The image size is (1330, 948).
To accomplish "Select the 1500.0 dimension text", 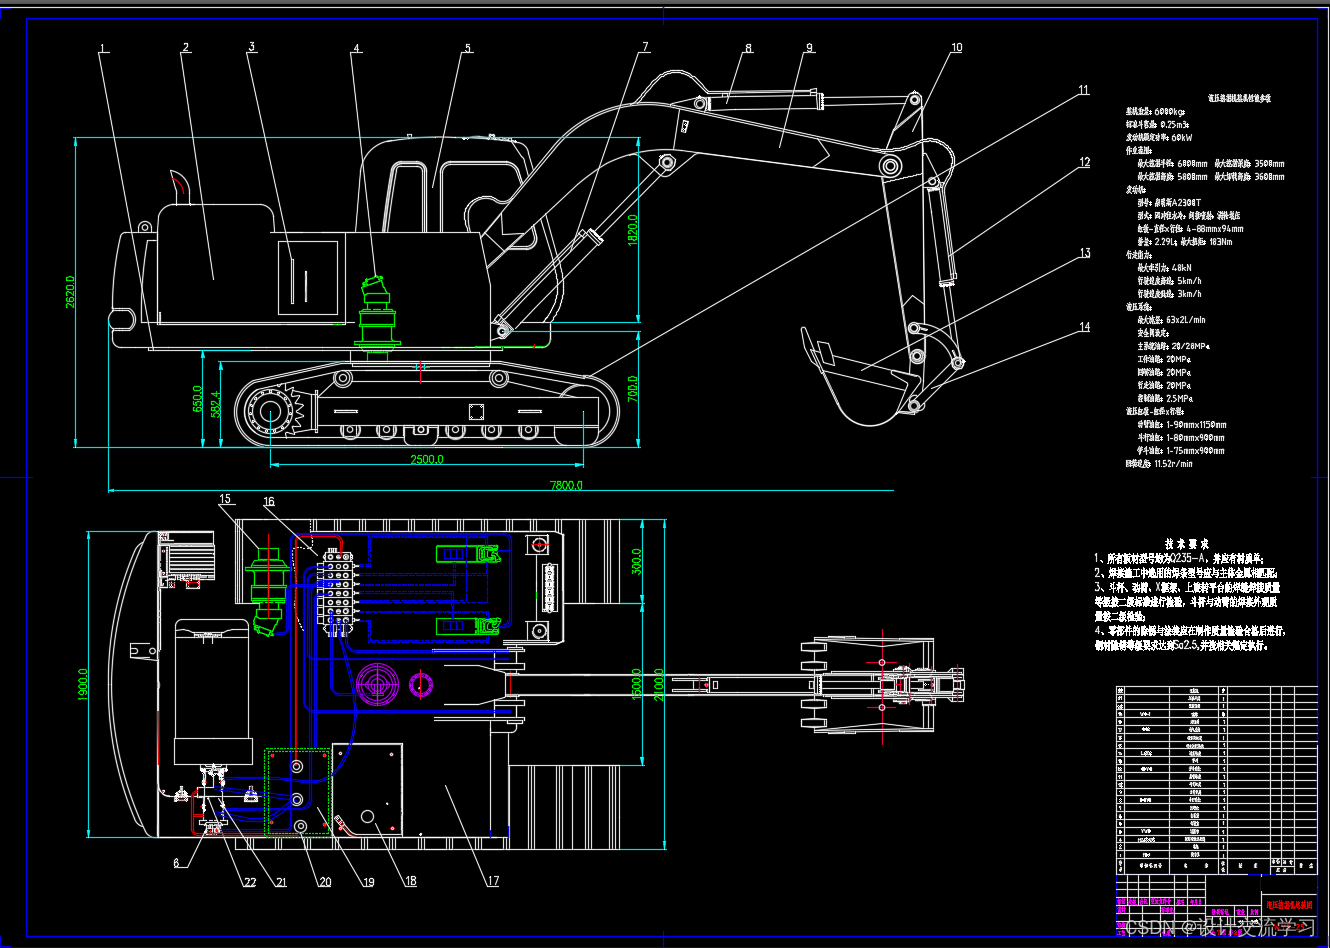I will 637,684.
